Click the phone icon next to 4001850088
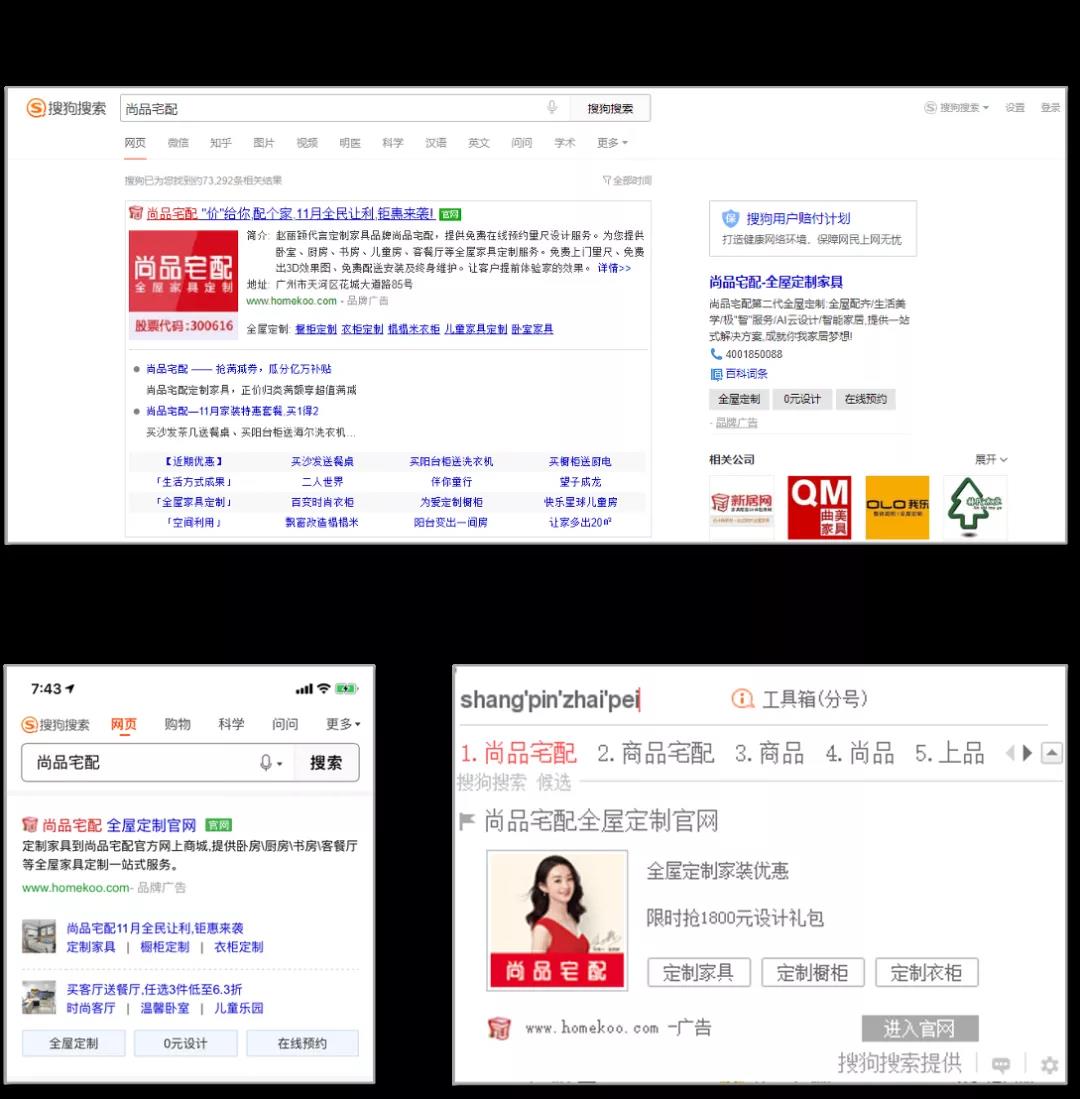The height and width of the screenshot is (1099, 1080). [716, 354]
